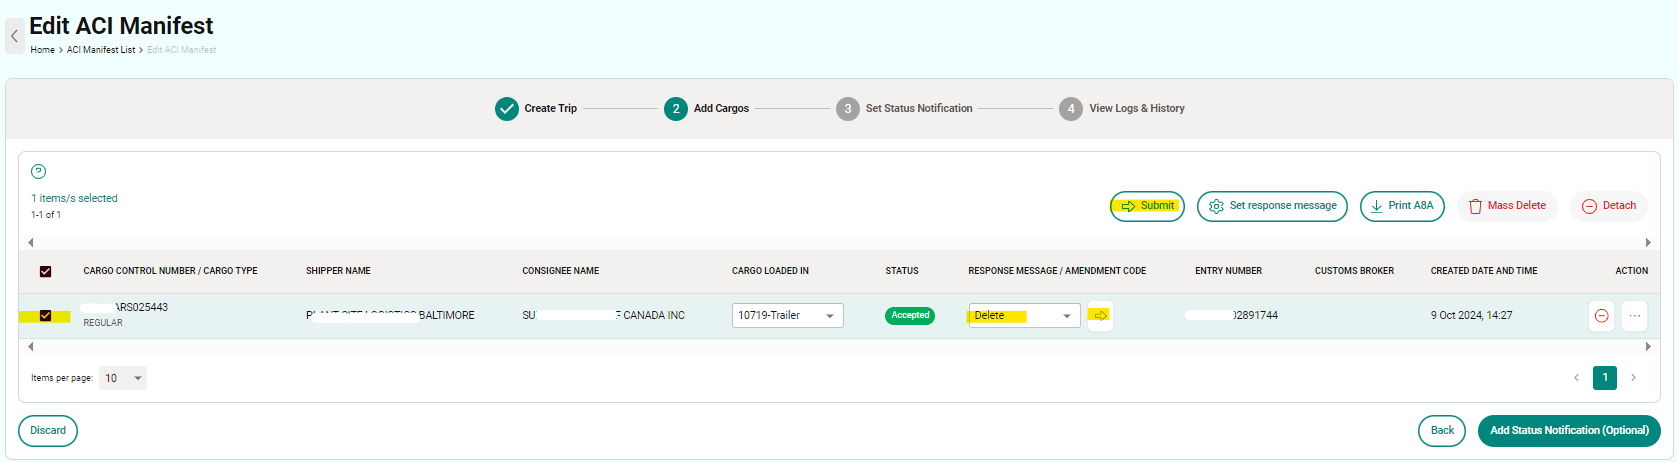The width and height of the screenshot is (1678, 462).
Task: Open ACI Manifest List breadcrumb link
Action: (100, 50)
